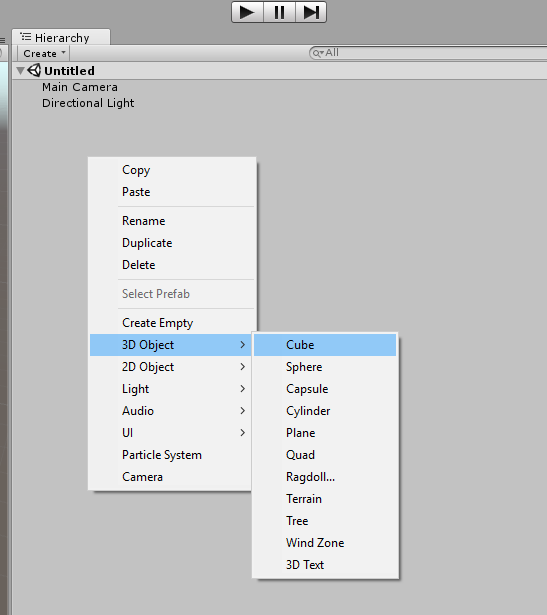Click the Hierarchy search field
The image size is (547, 615).
click(427, 53)
